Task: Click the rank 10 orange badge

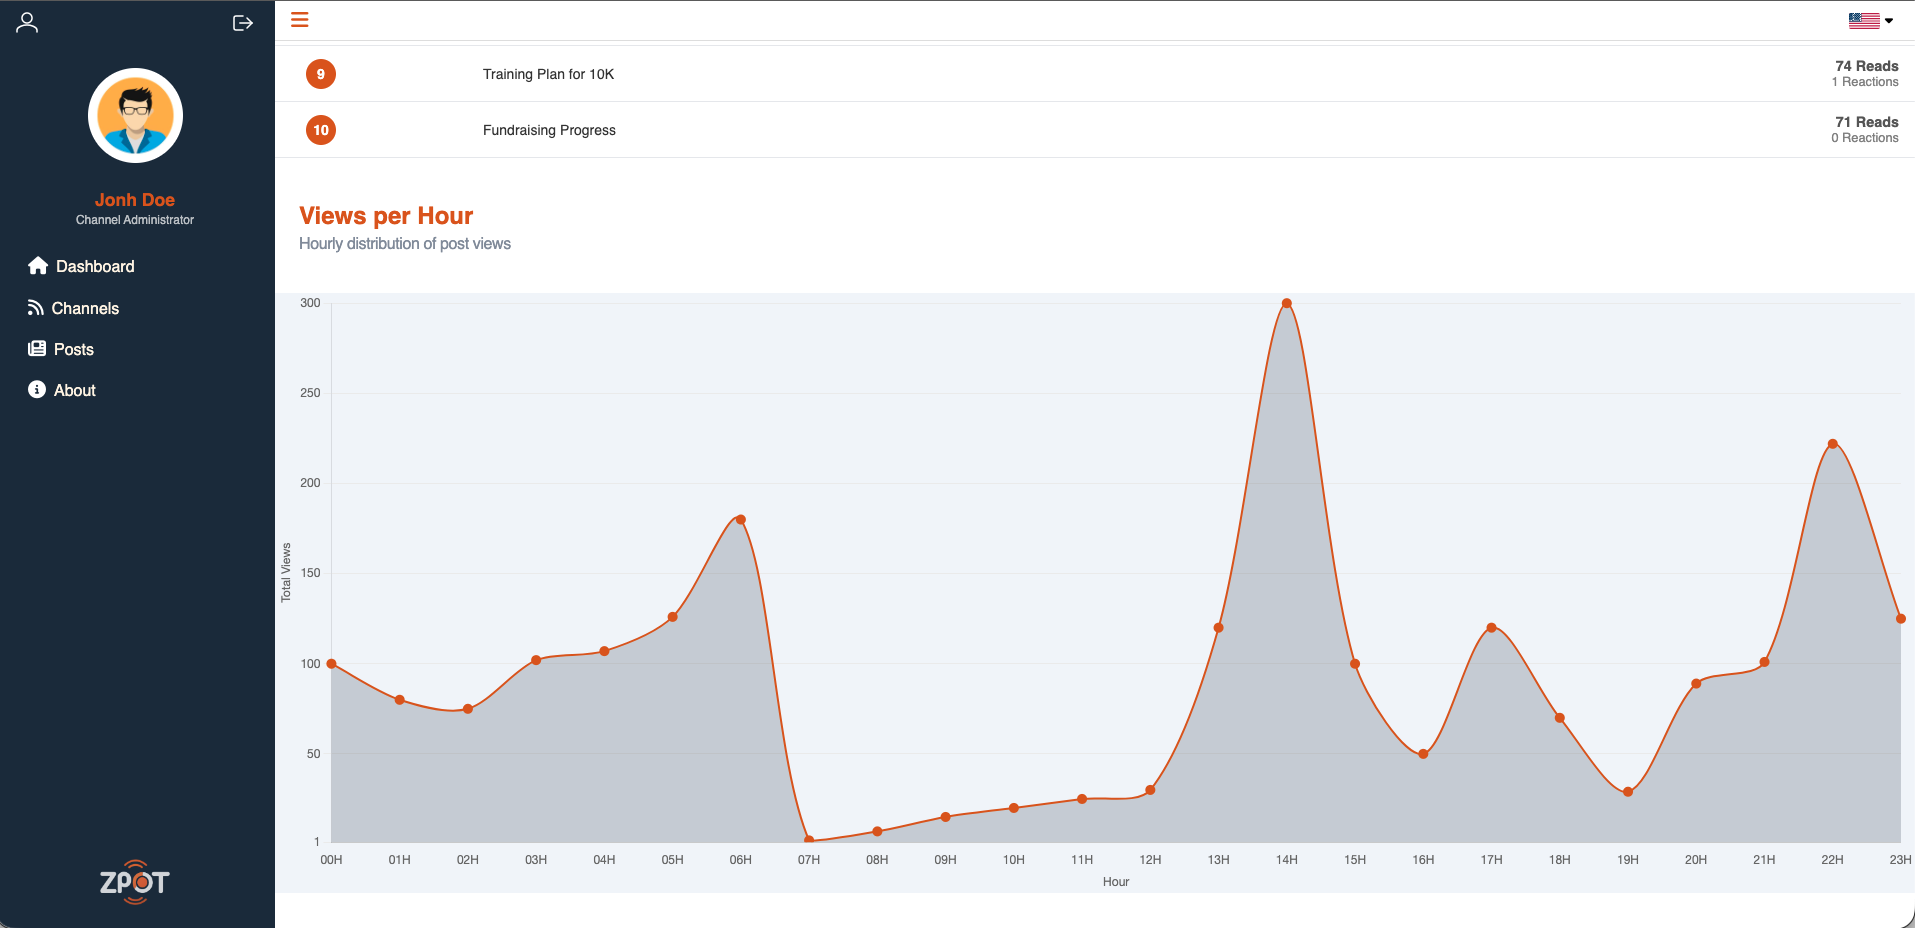Action: click(x=320, y=130)
